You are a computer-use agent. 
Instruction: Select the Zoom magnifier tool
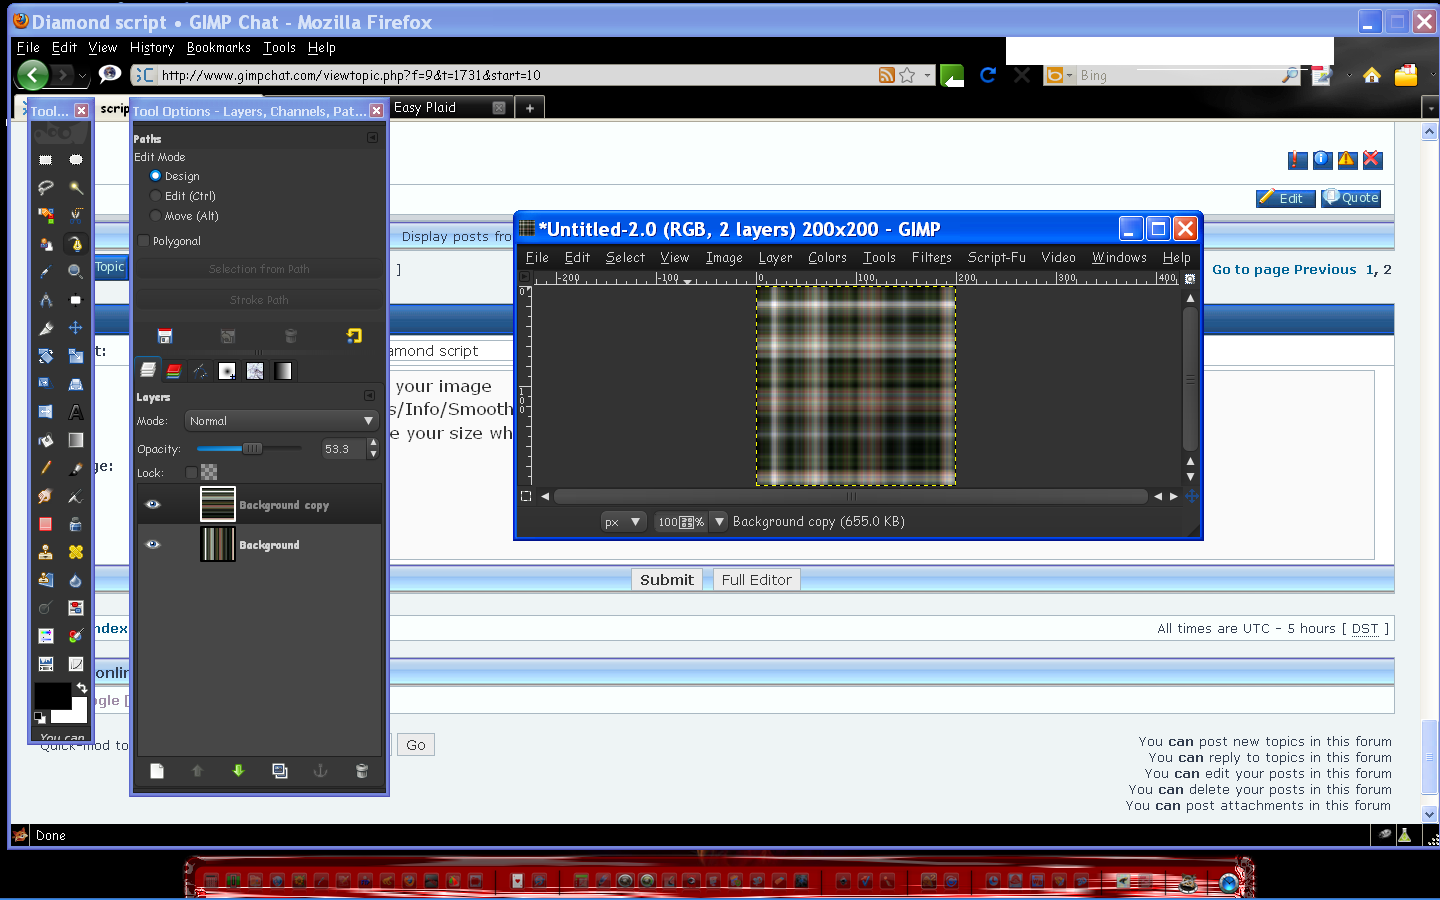tap(75, 271)
